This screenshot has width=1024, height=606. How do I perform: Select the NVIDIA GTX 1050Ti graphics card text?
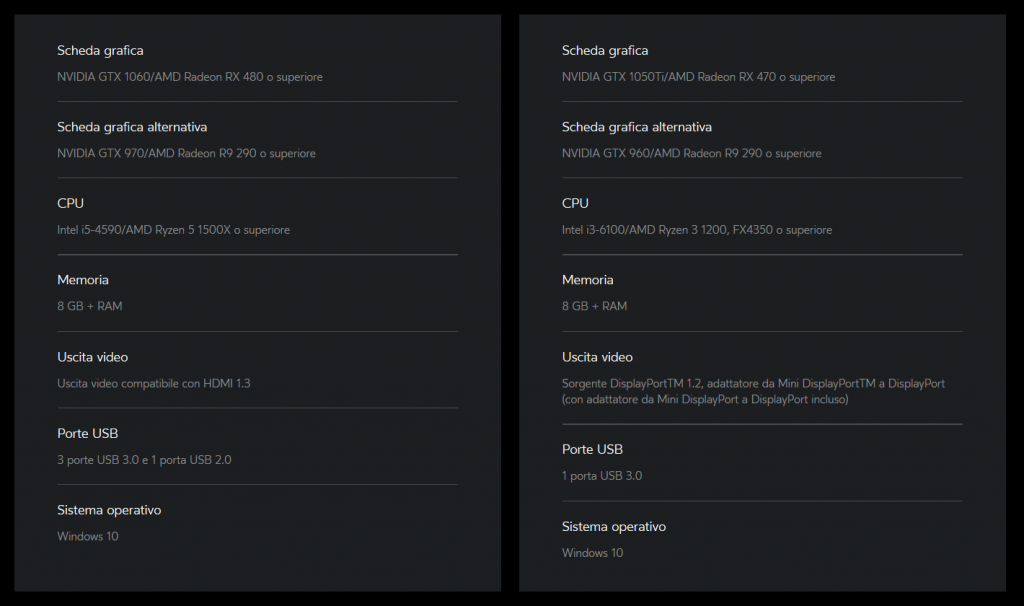tap(700, 76)
